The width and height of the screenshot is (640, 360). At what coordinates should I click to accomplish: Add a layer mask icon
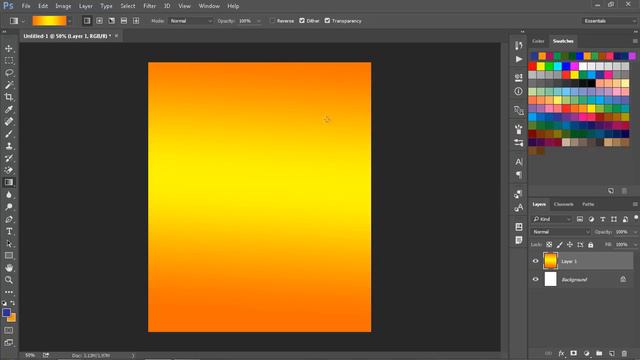click(x=573, y=353)
